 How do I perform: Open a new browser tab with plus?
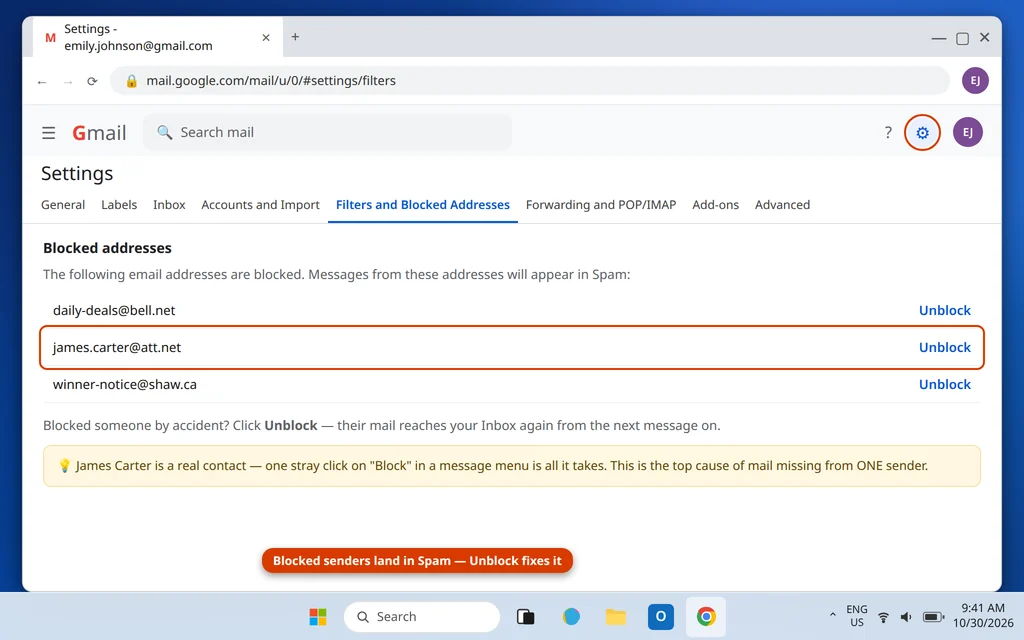tap(295, 37)
